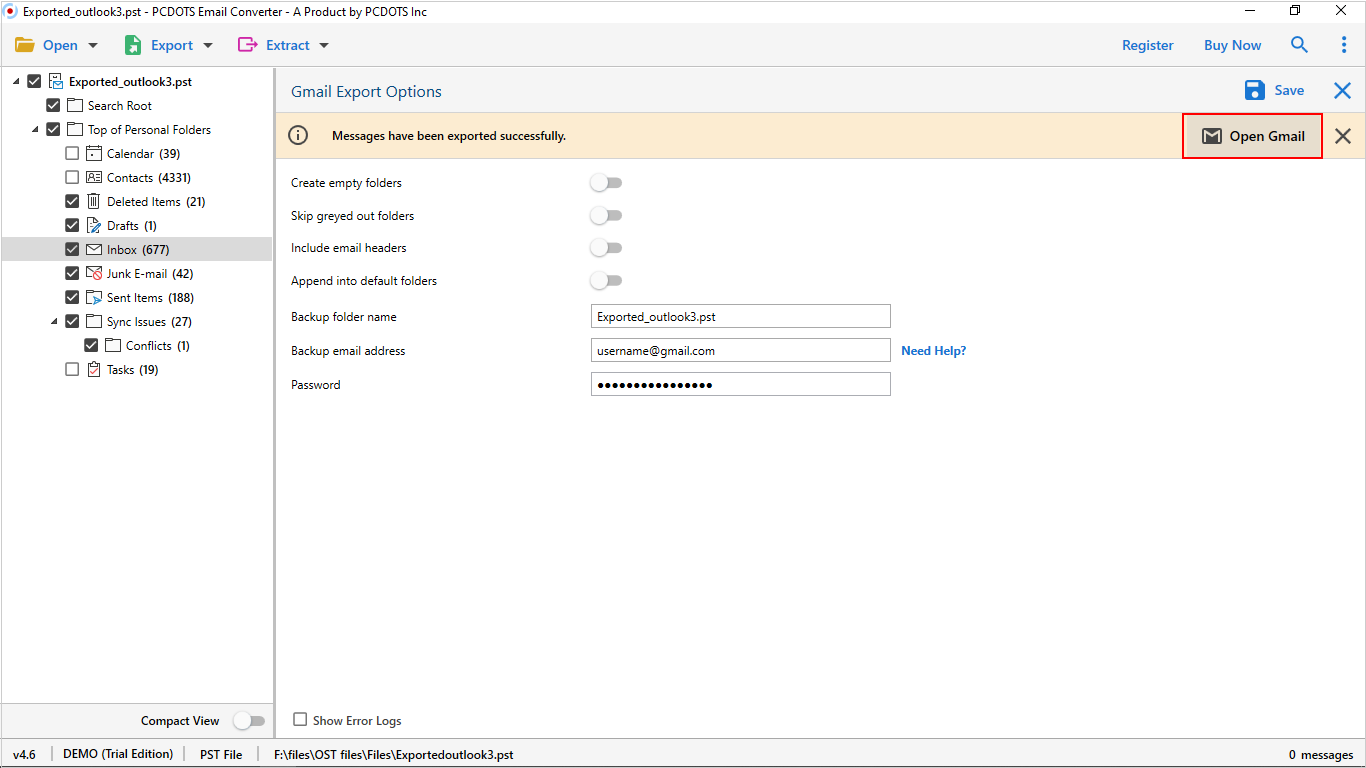The image size is (1366, 768).
Task: Open the three-dot more options menu
Action: tap(1343, 45)
